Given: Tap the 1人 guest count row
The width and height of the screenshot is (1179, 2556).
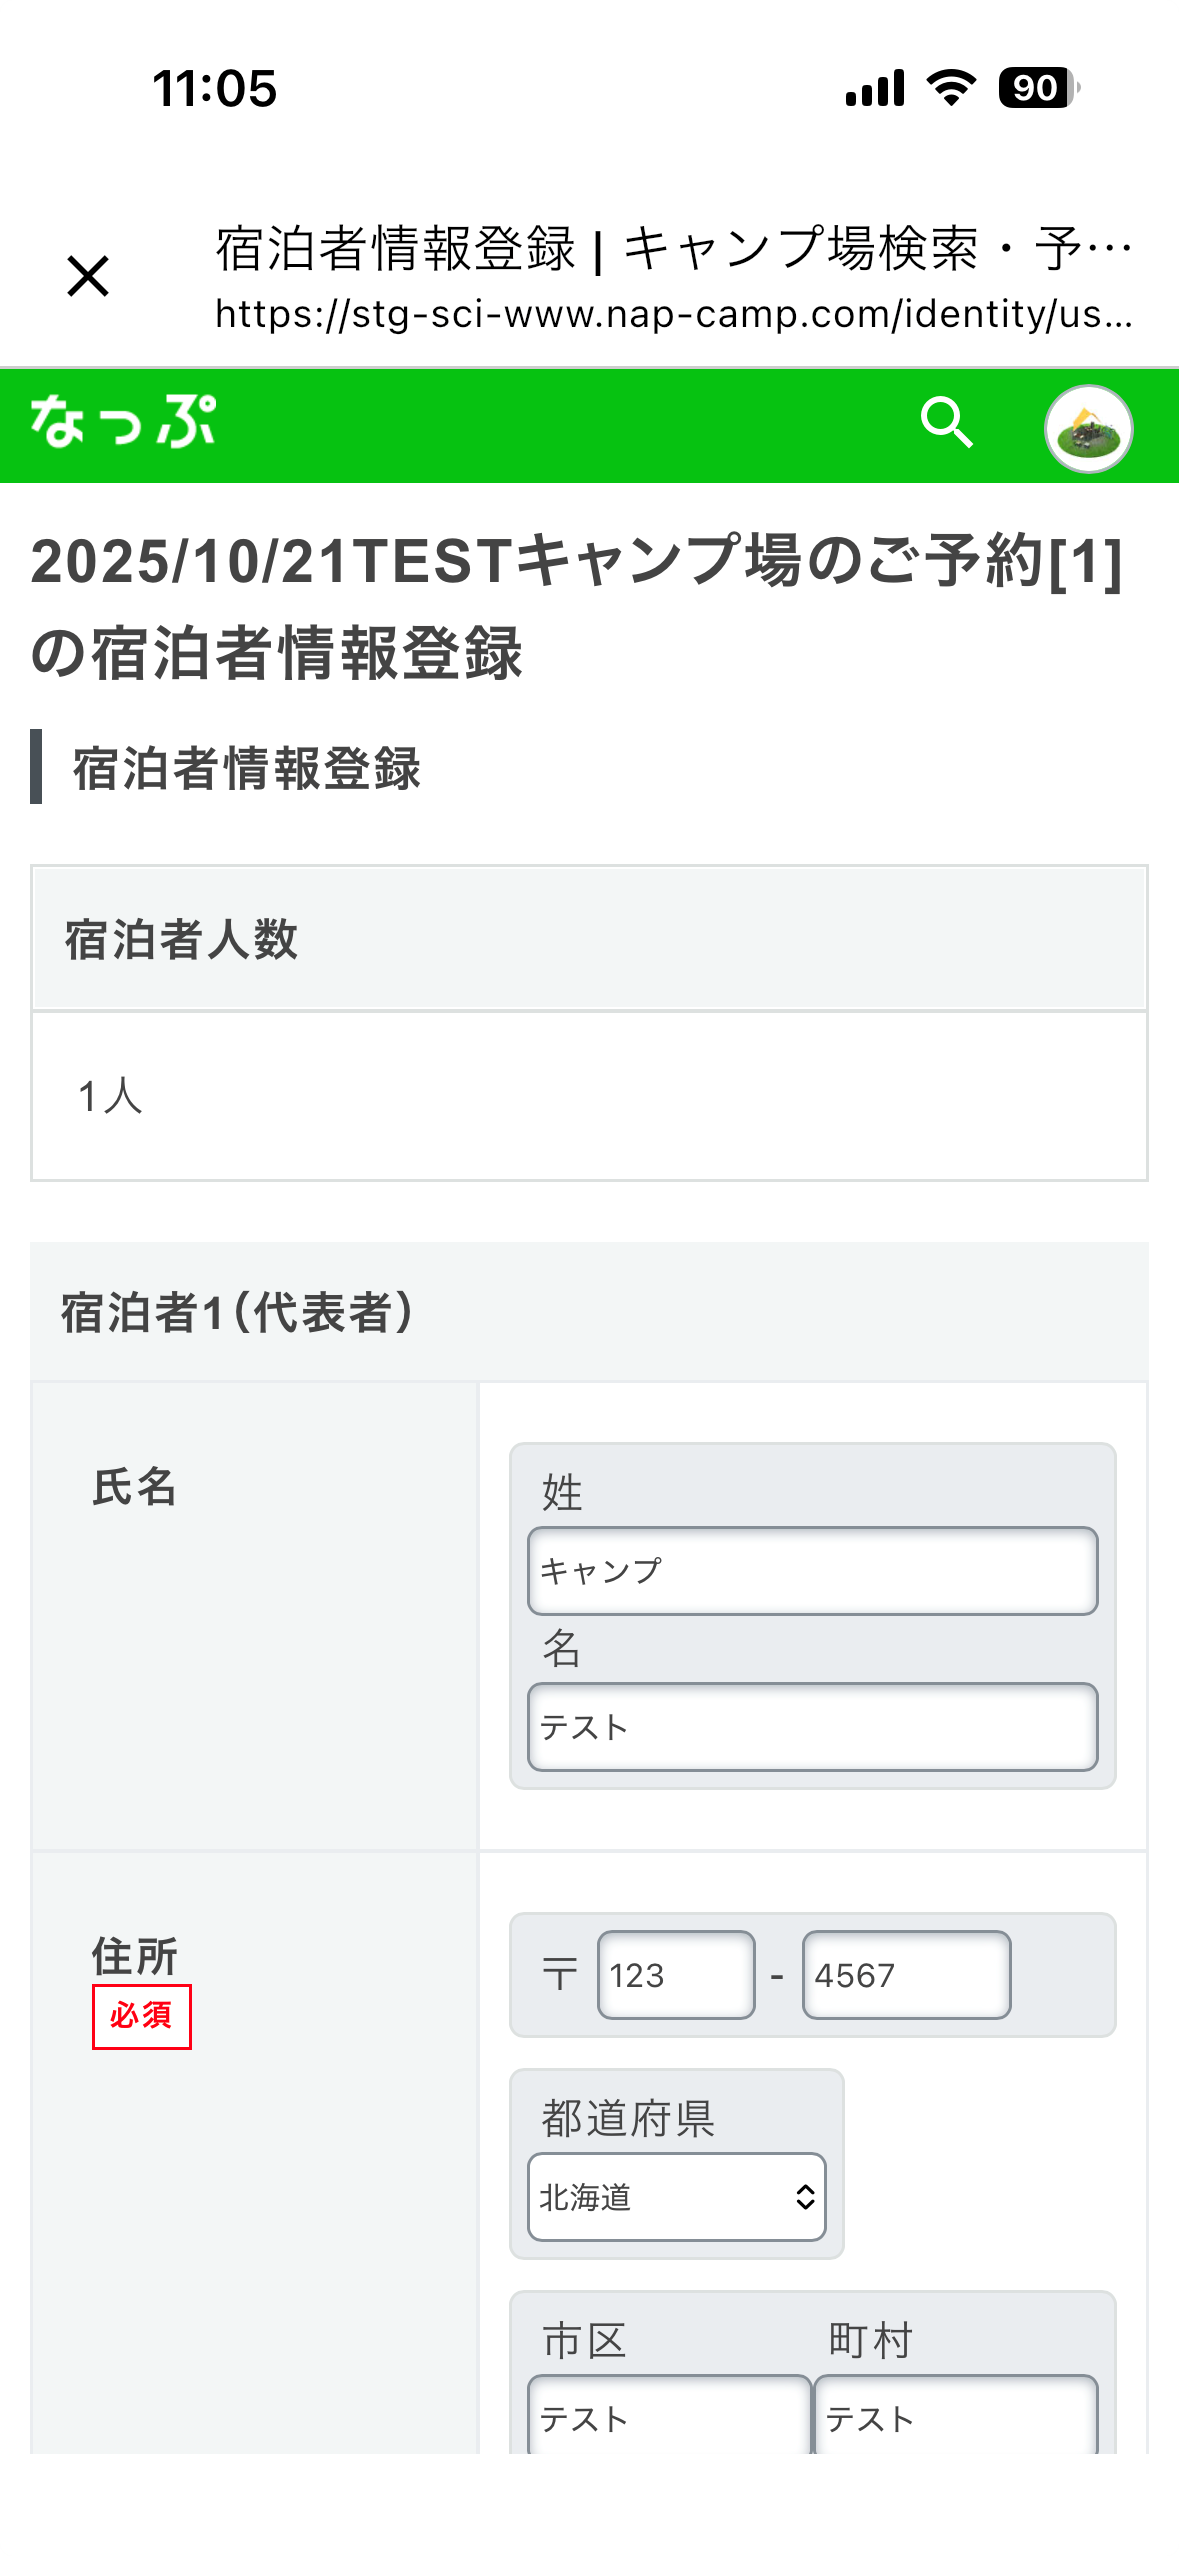Looking at the screenshot, I should coord(590,1097).
